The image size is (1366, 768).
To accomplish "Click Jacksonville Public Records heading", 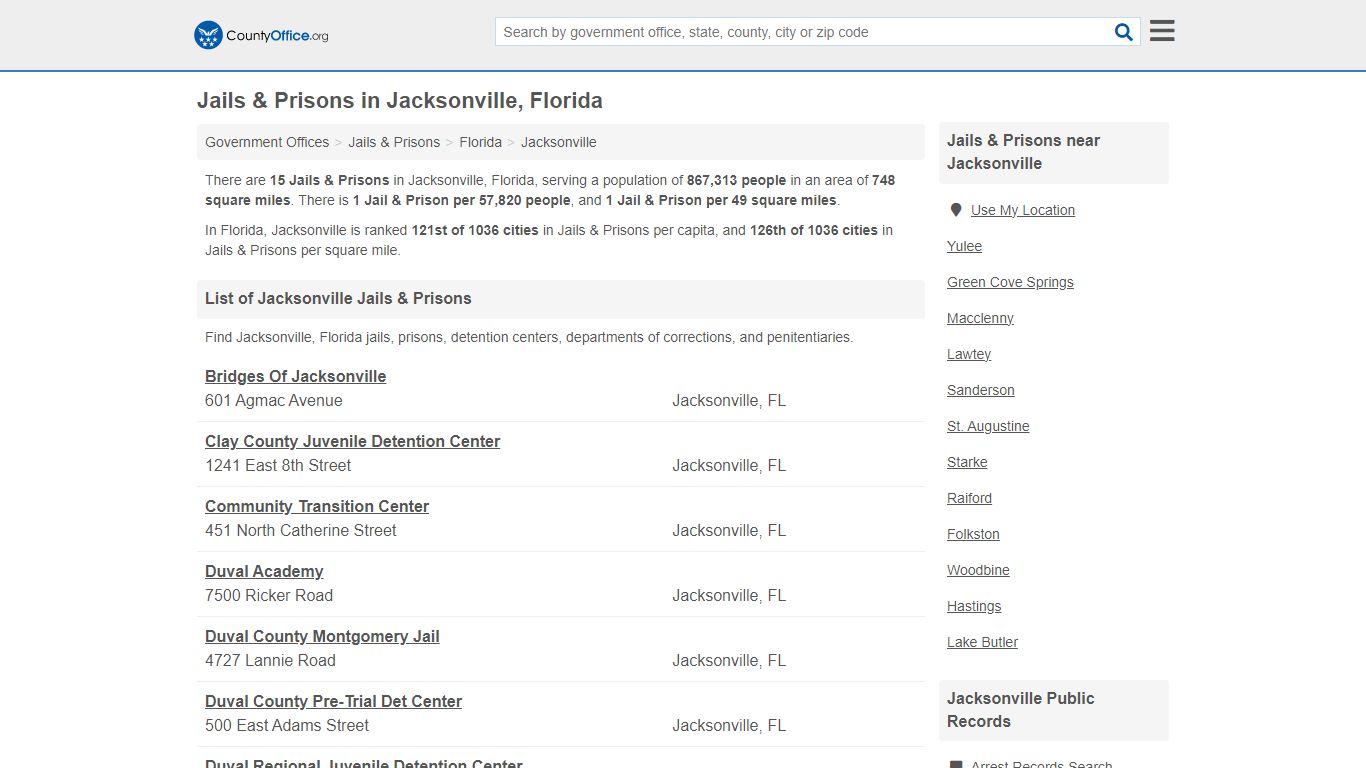I will point(1021,710).
